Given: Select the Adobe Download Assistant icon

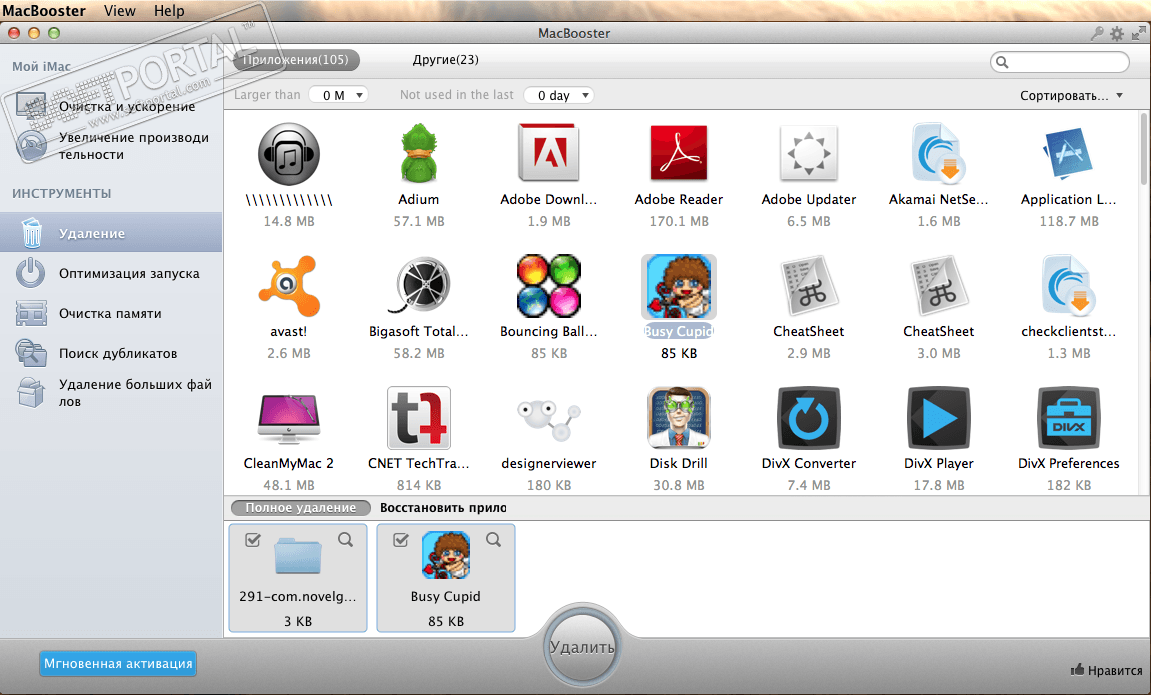Looking at the screenshot, I should pyautogui.click(x=548, y=153).
